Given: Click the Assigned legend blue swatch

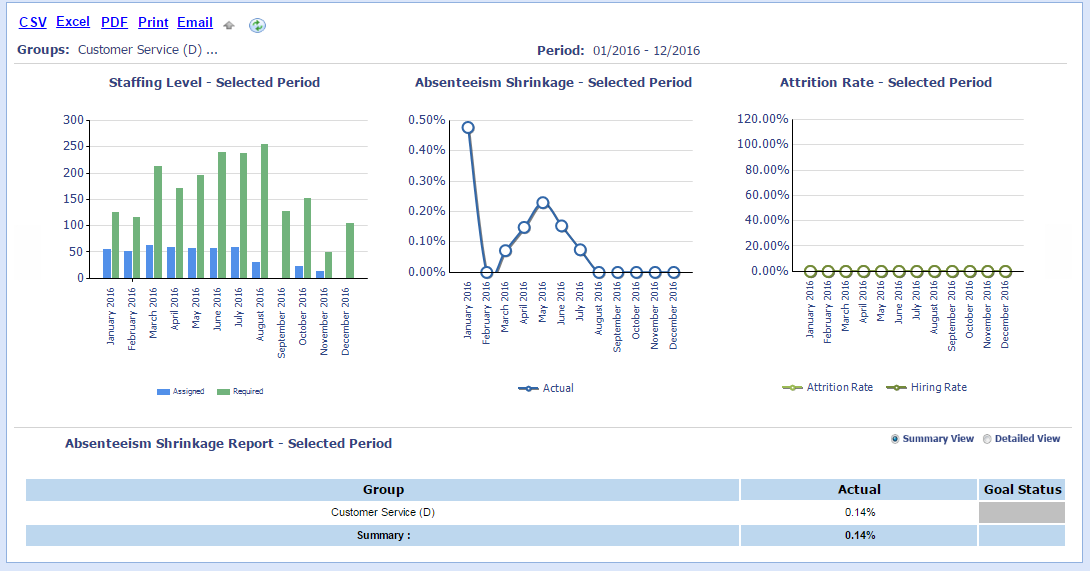Looking at the screenshot, I should (163, 392).
